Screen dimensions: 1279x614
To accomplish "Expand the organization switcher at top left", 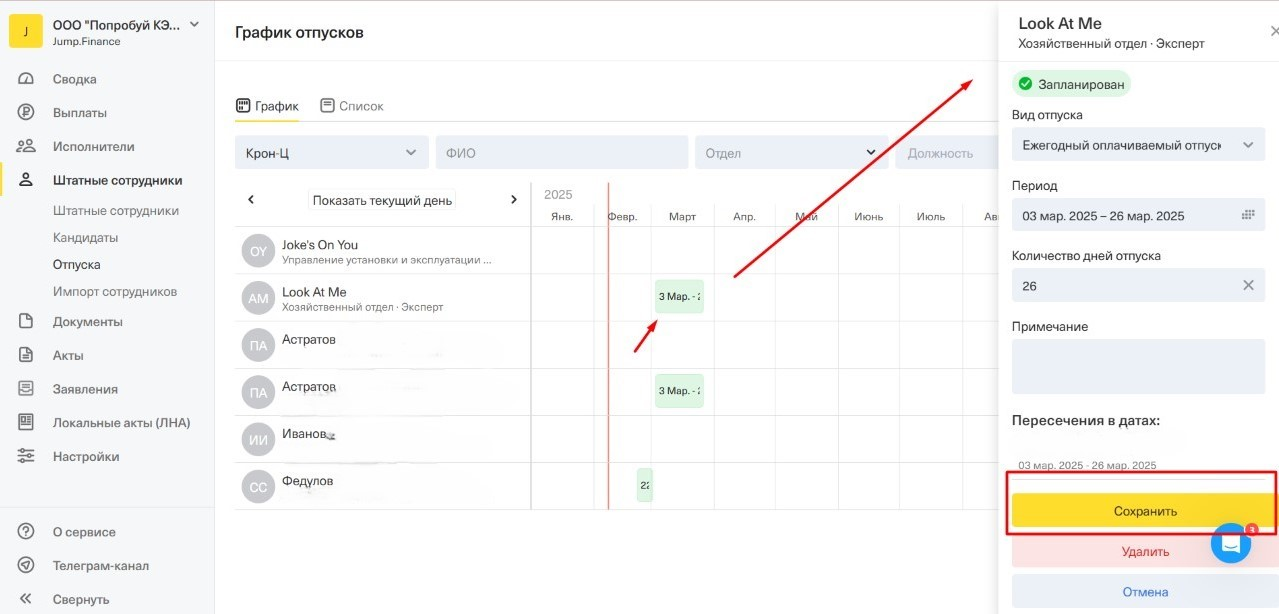I will click(194, 25).
